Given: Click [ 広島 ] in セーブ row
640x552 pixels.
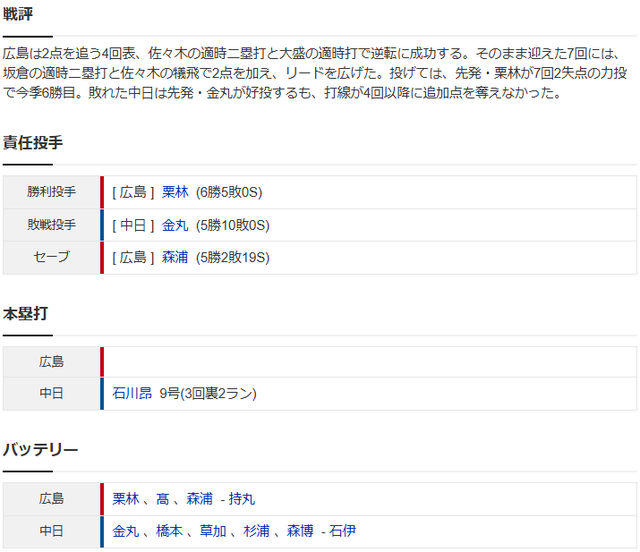Looking at the screenshot, I should [x=133, y=257].
